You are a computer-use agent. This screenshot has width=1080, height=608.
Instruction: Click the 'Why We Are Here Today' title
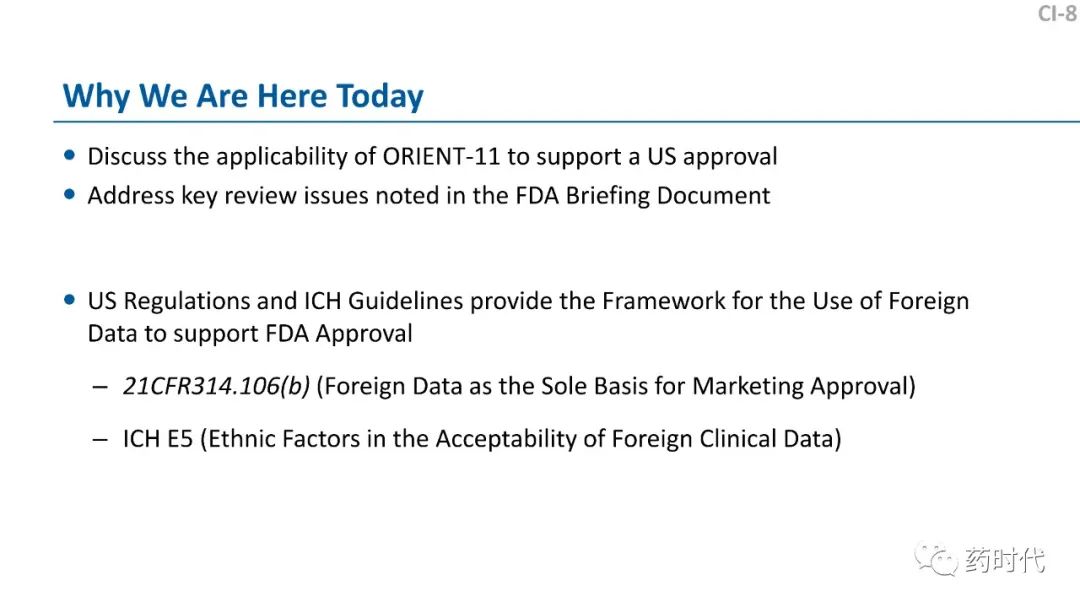coord(243,95)
